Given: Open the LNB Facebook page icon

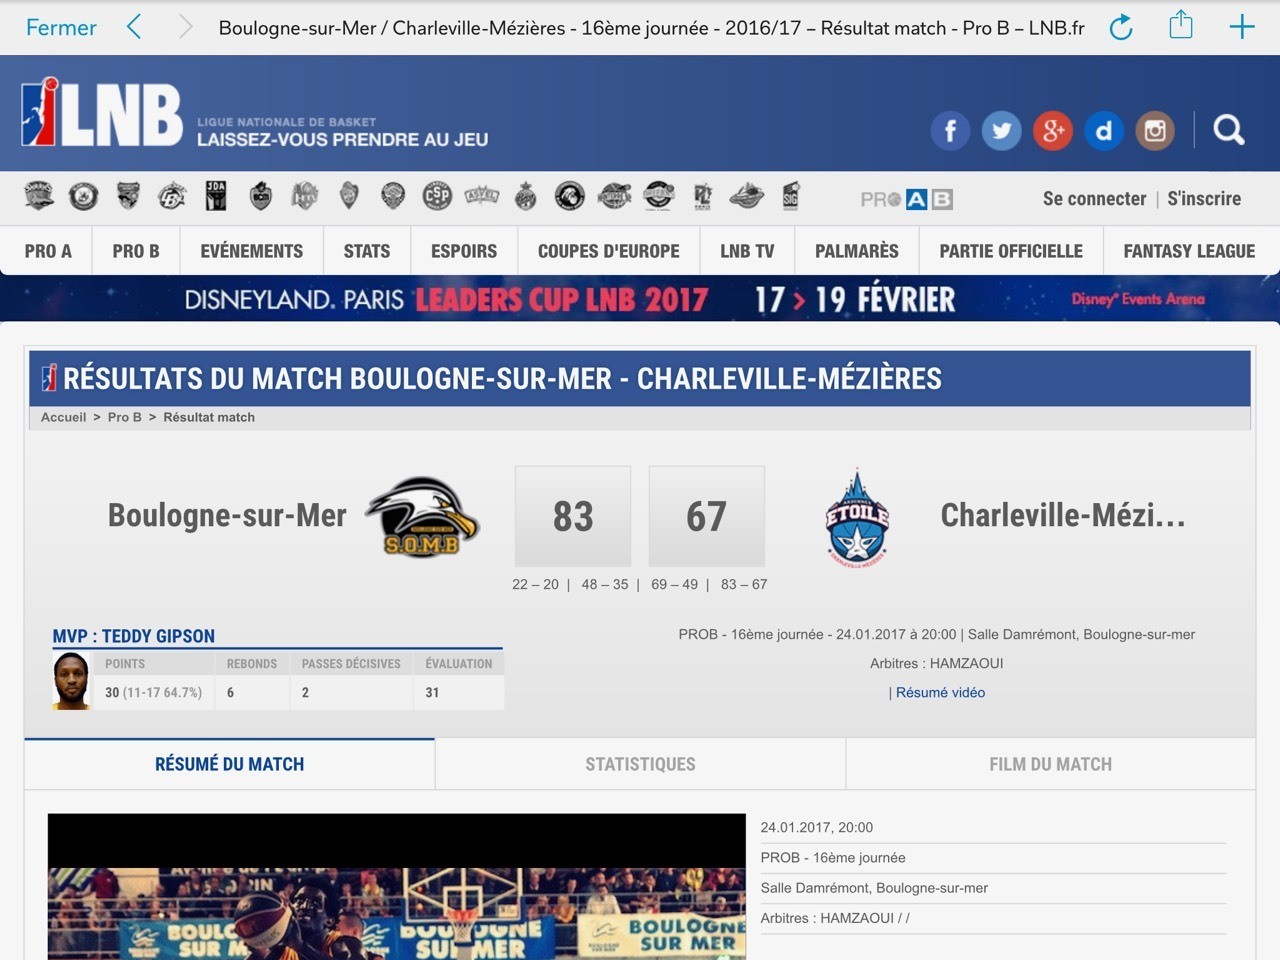Looking at the screenshot, I should tap(950, 131).
